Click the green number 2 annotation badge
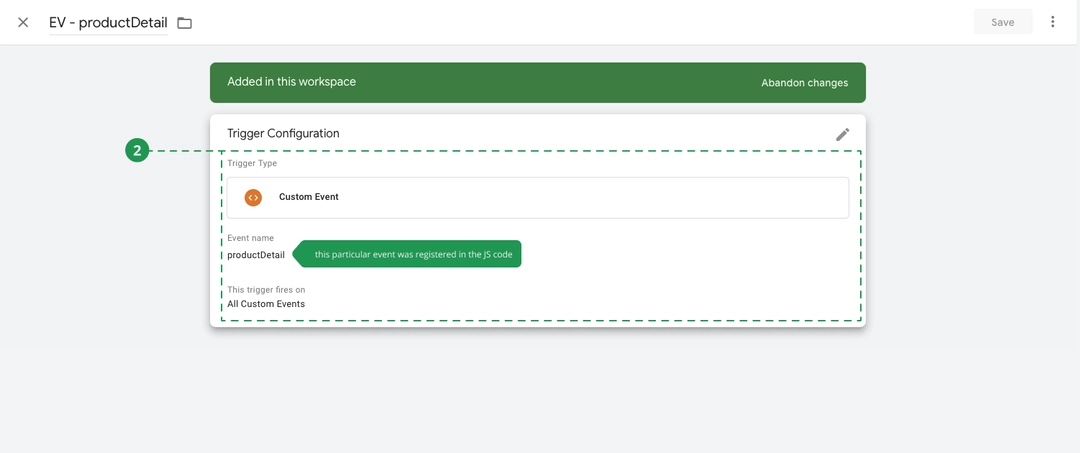This screenshot has height=453, width=1080. (x=137, y=151)
